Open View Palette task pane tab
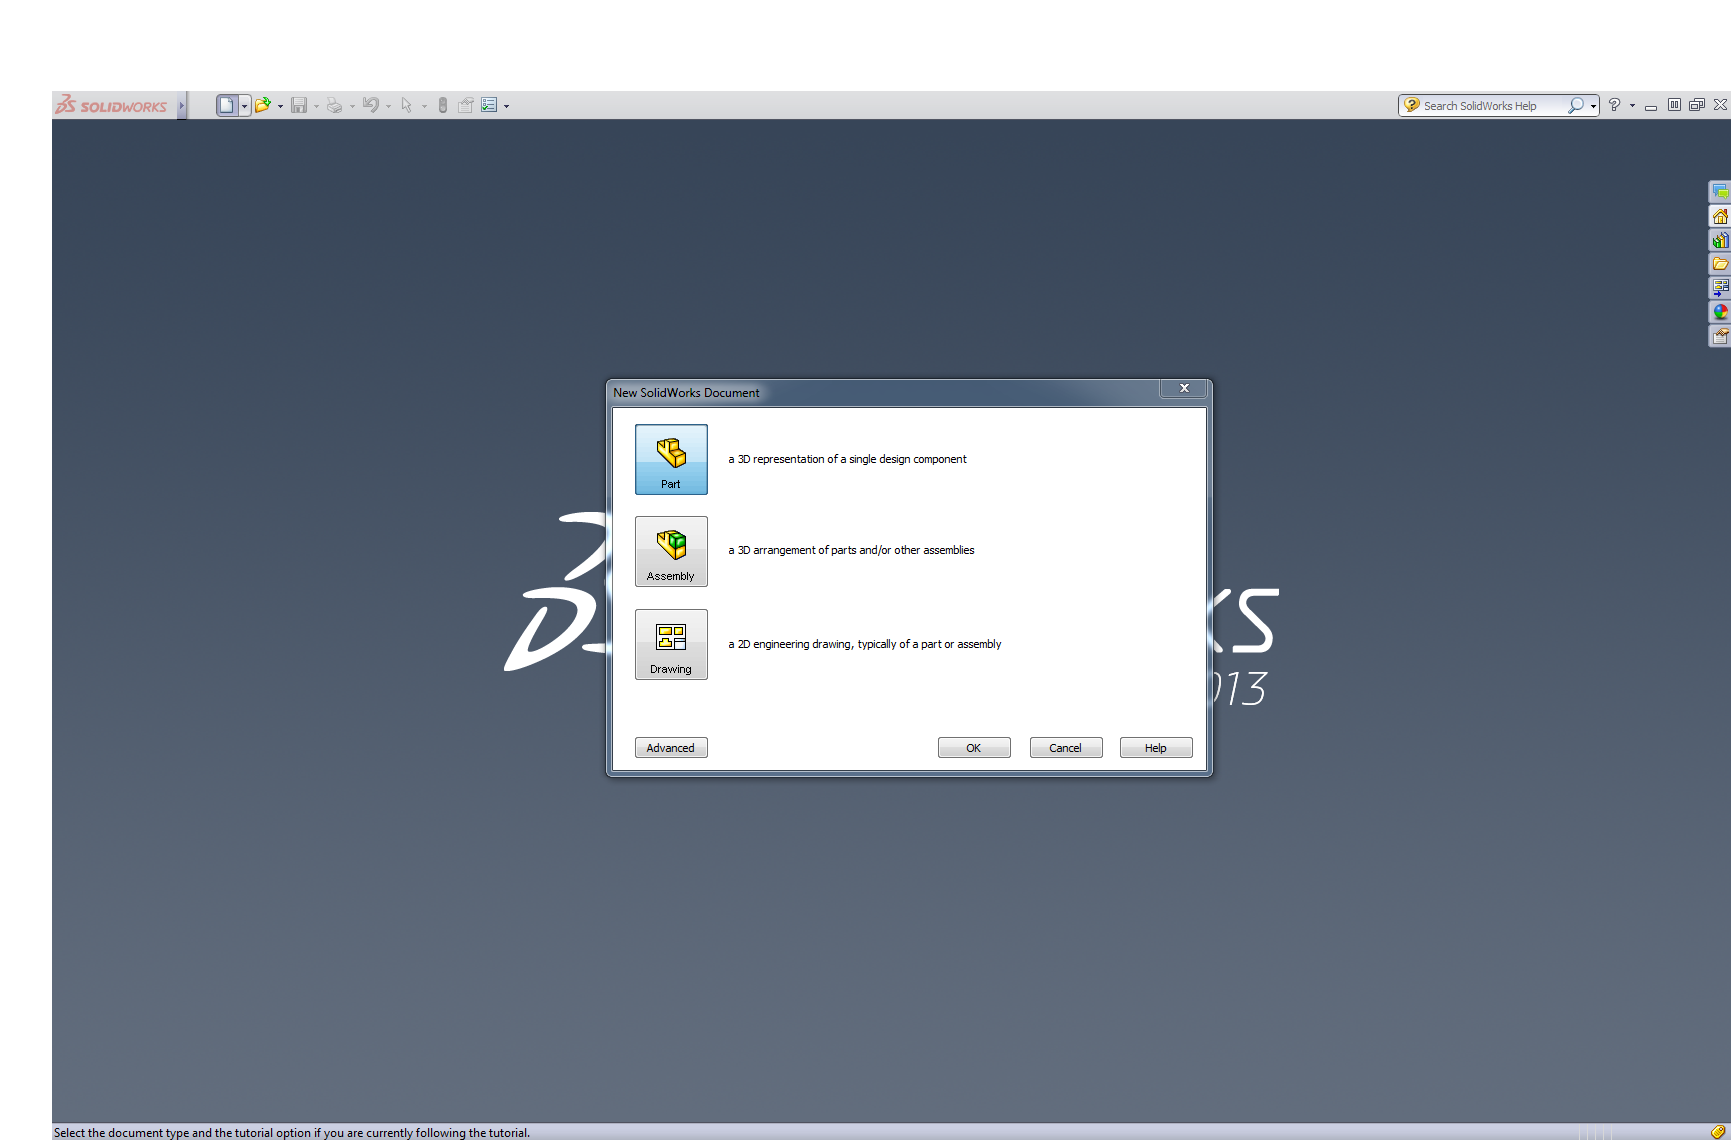Screen dimensions: 1731x1140 1720,288
